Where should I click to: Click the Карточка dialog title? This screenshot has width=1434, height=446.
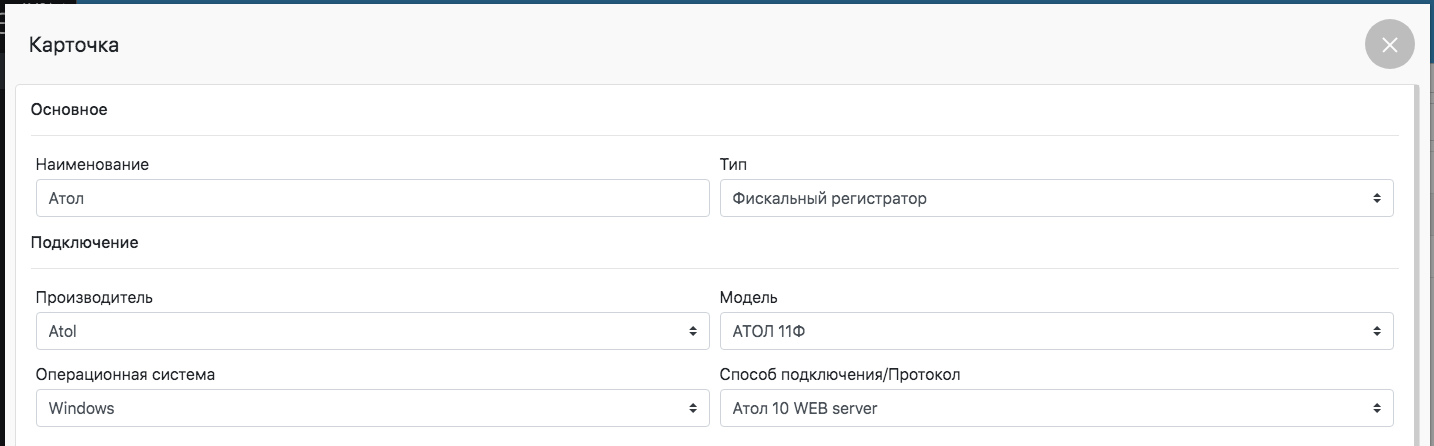[x=74, y=45]
